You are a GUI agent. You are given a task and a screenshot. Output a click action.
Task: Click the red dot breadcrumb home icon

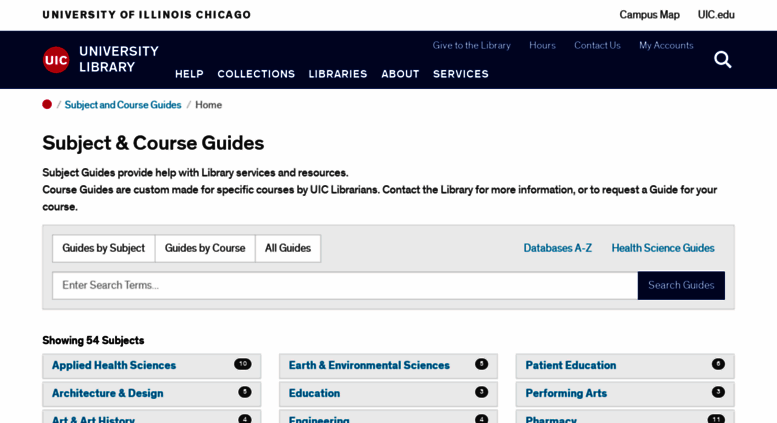pyautogui.click(x=47, y=105)
